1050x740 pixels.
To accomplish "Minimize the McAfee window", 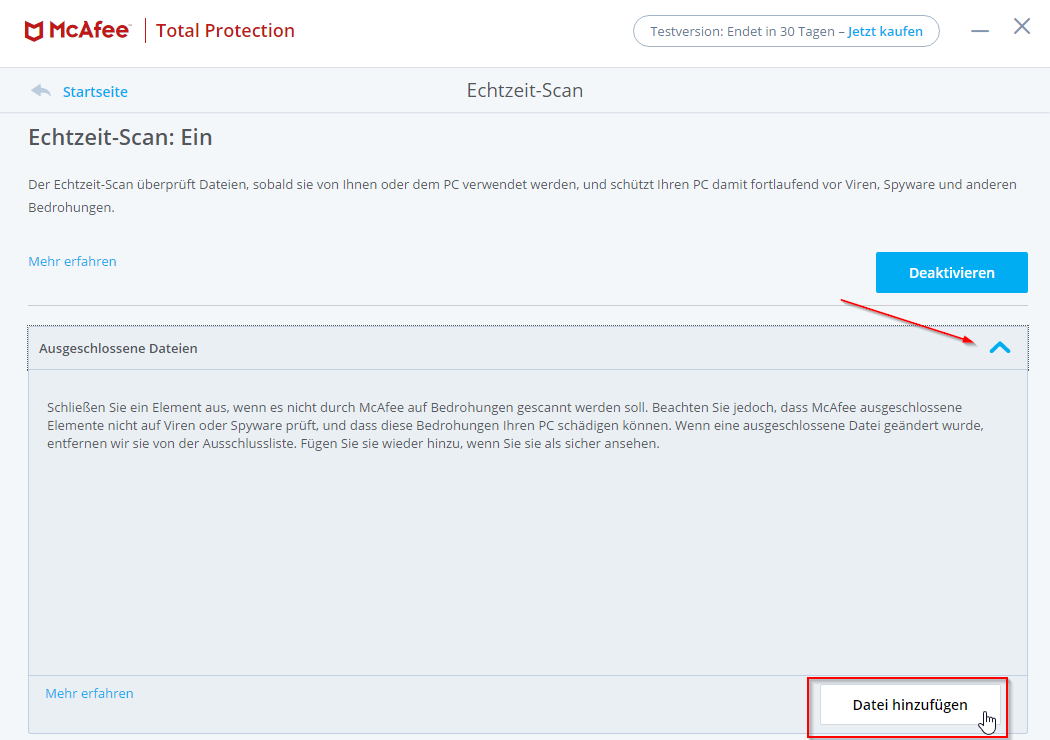I will [980, 31].
